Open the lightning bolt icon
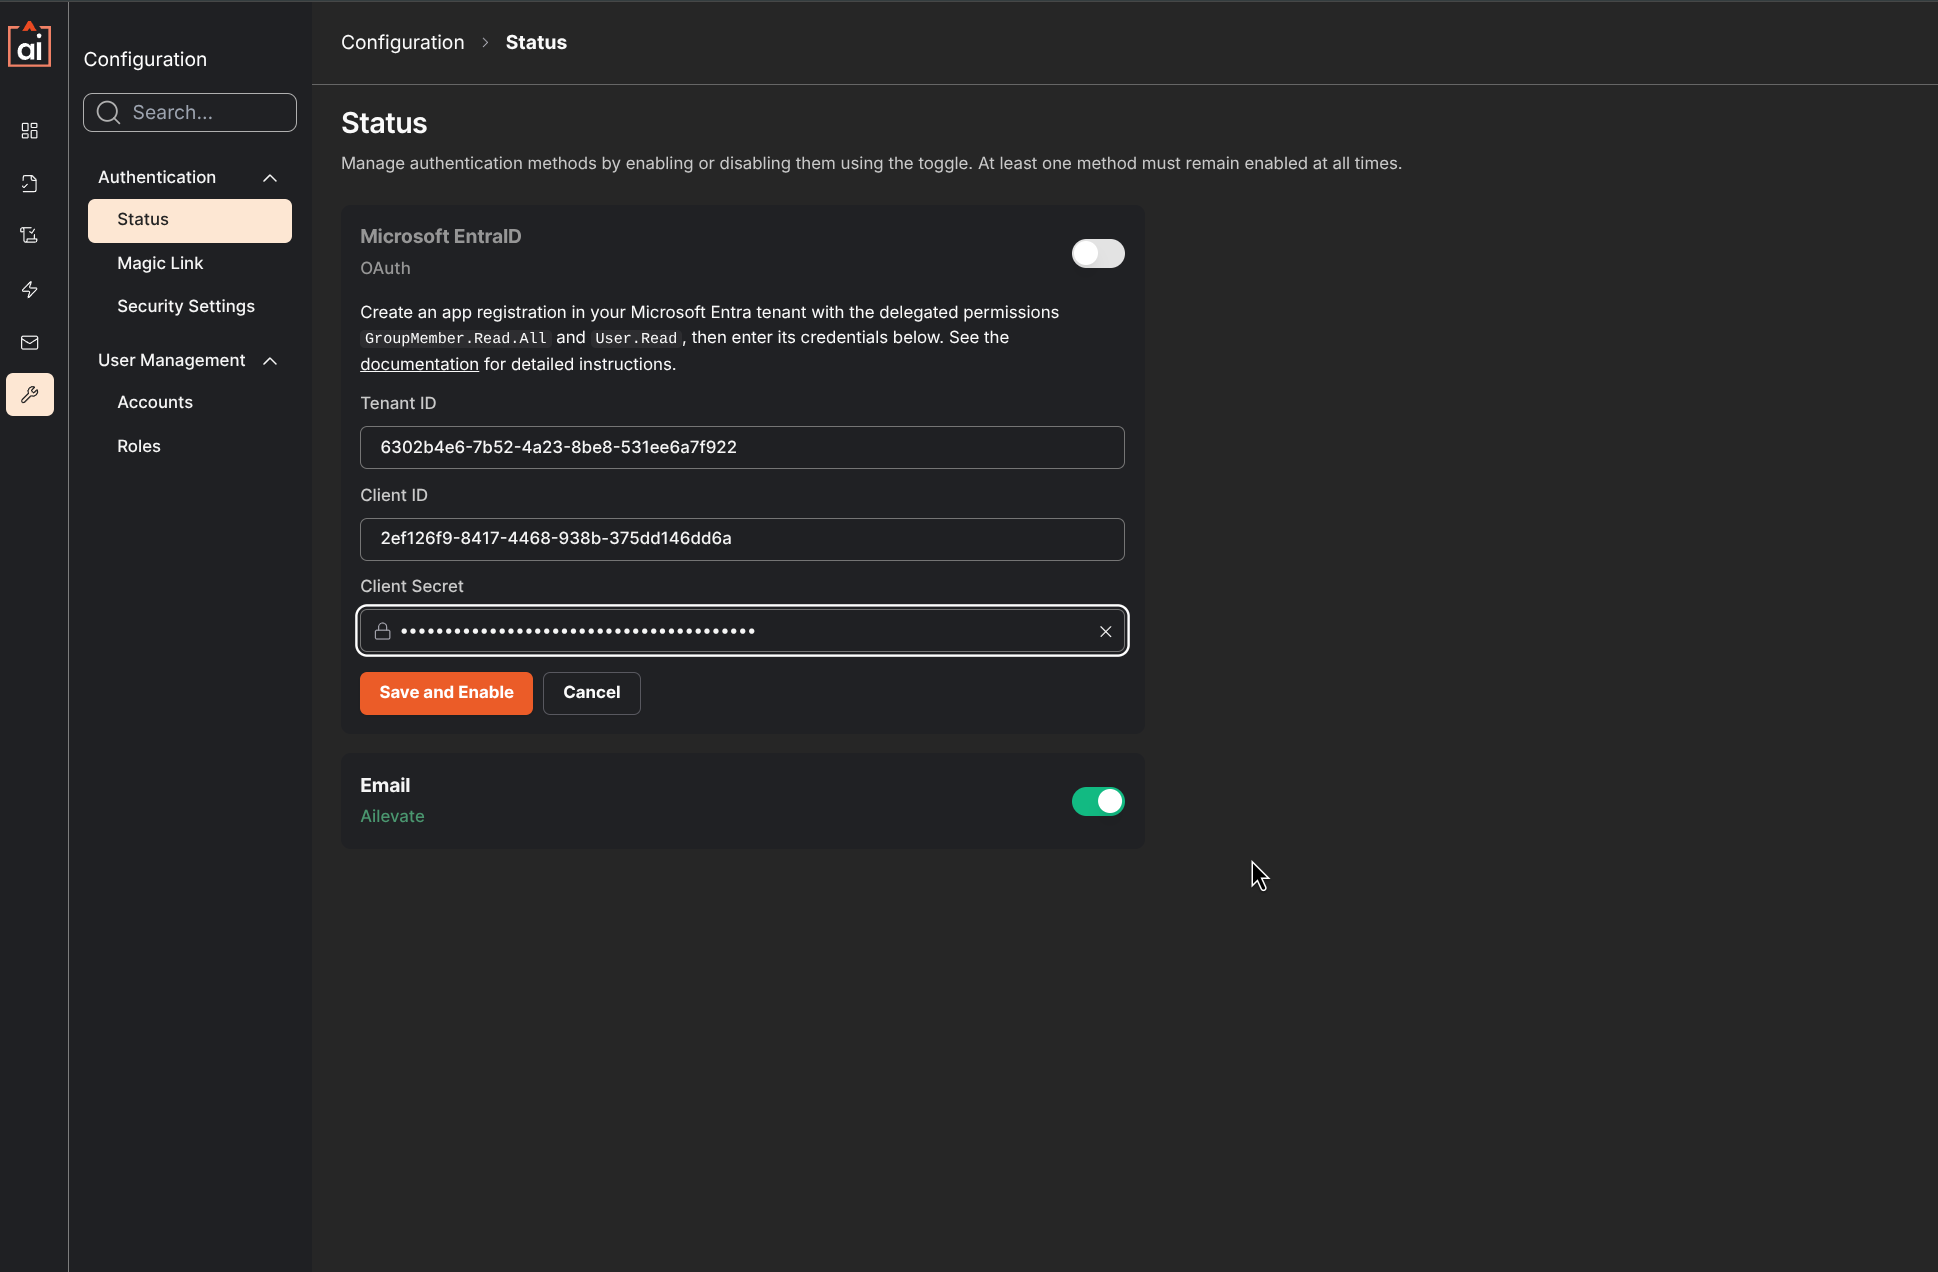The width and height of the screenshot is (1938, 1272). click(30, 290)
